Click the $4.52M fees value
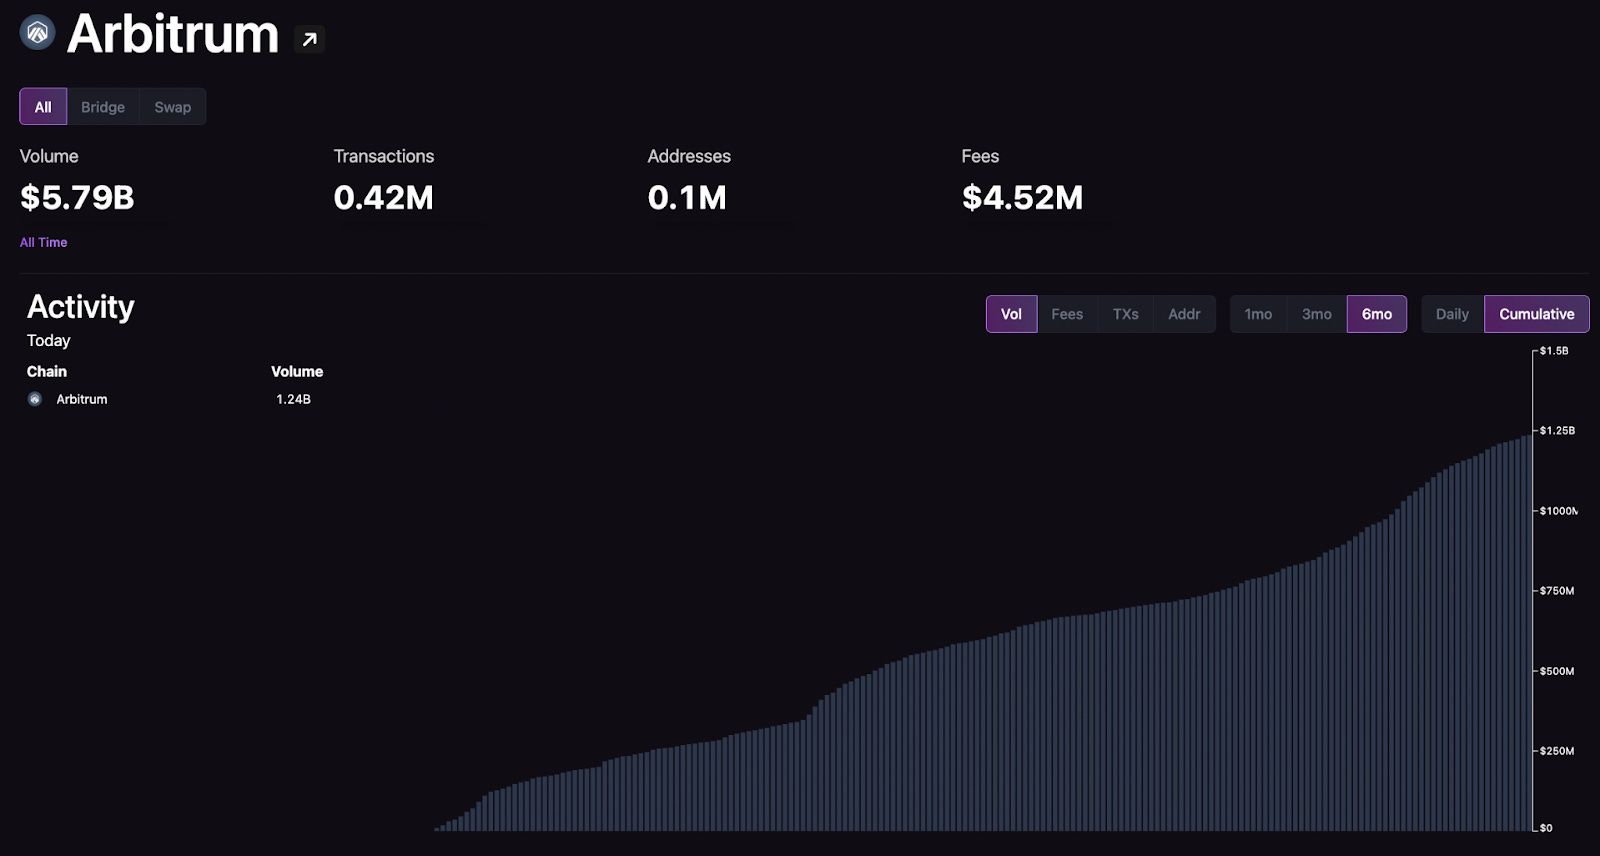Viewport: 1600px width, 856px height. (x=1022, y=198)
